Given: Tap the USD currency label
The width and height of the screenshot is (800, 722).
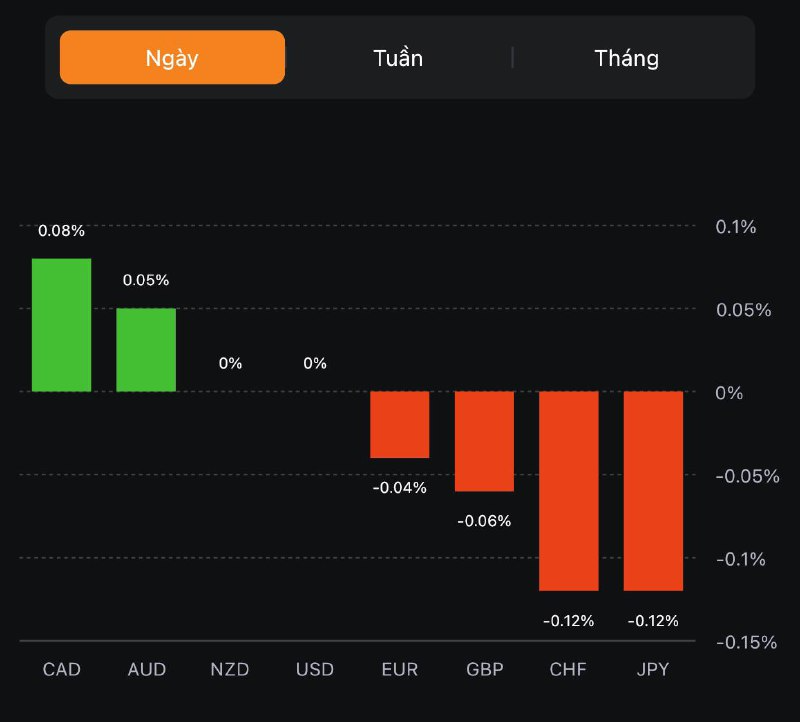Looking at the screenshot, I should click(315, 669).
